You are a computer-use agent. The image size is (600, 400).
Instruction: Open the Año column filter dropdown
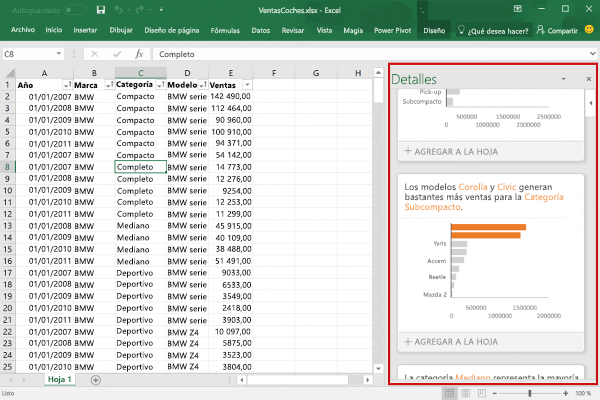point(68,85)
